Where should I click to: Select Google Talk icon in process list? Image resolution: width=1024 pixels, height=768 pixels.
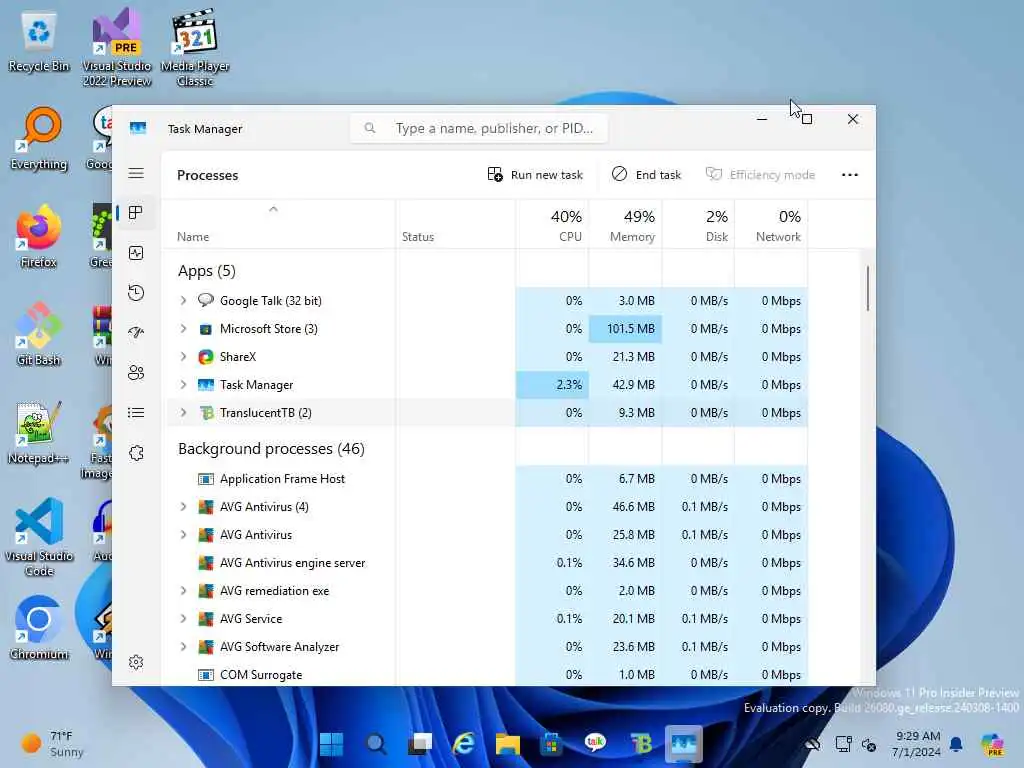point(206,300)
